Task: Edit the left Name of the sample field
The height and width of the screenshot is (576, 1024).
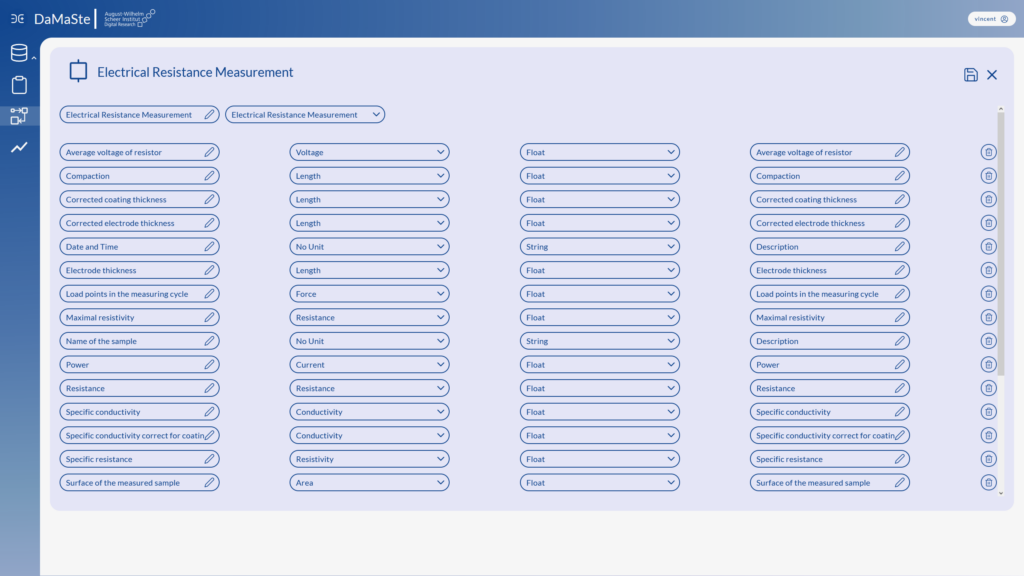Action: [x=139, y=341]
